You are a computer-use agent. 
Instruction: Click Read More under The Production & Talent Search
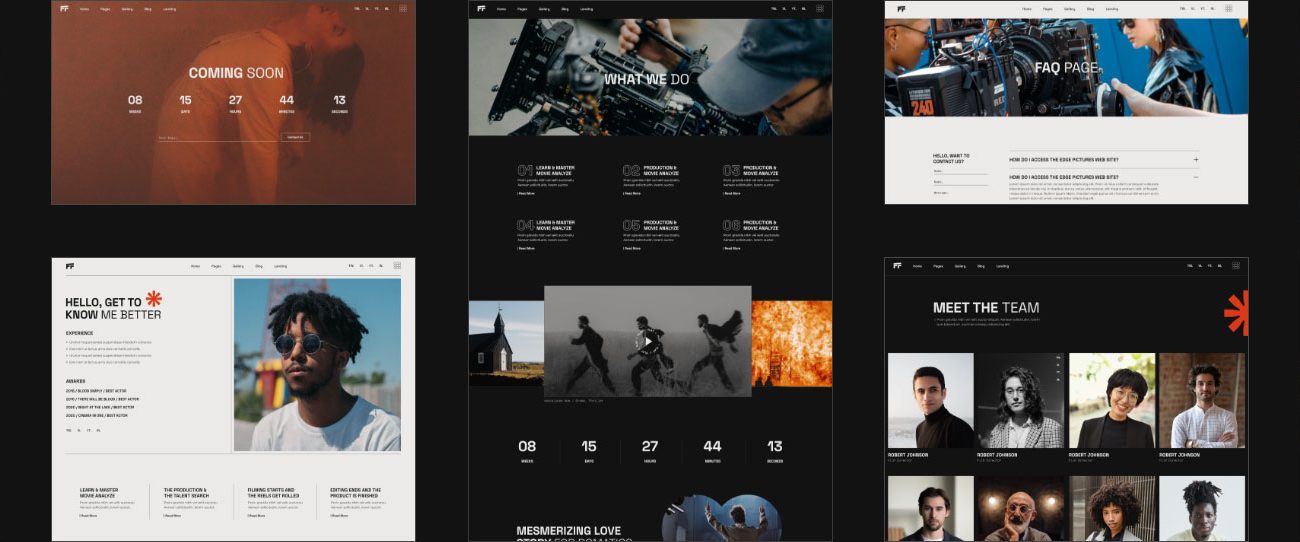173,516
